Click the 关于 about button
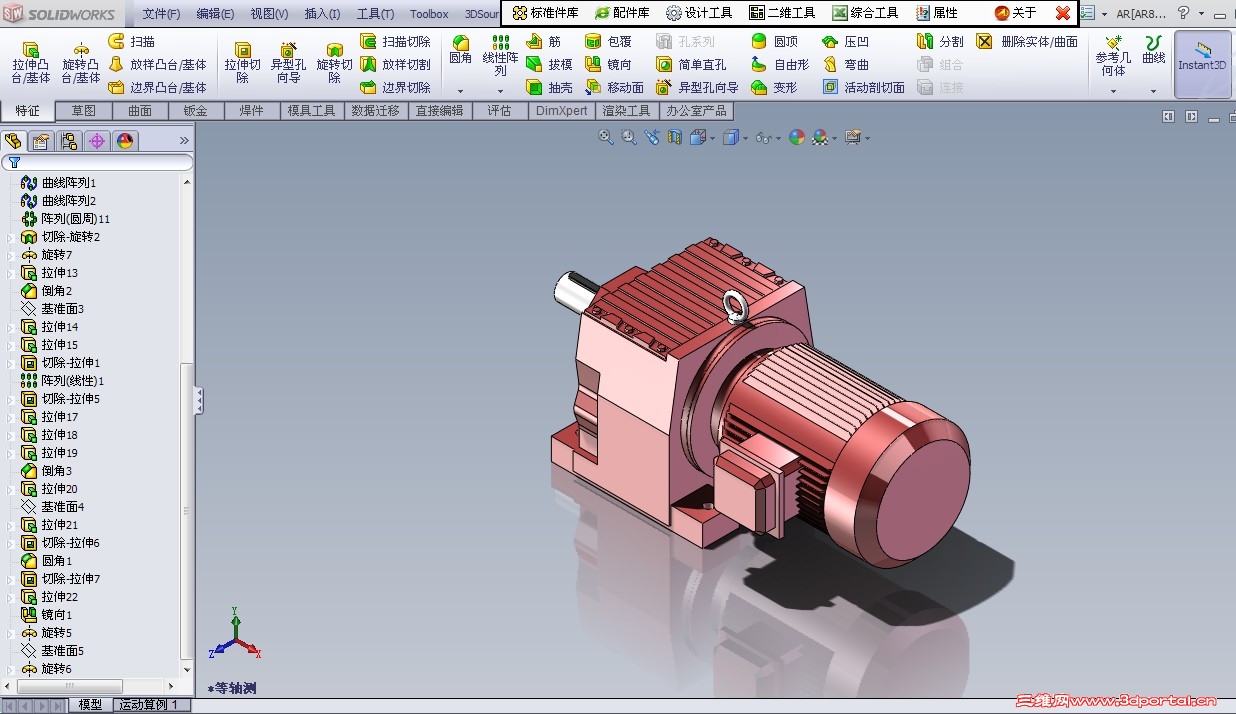 [1016, 13]
